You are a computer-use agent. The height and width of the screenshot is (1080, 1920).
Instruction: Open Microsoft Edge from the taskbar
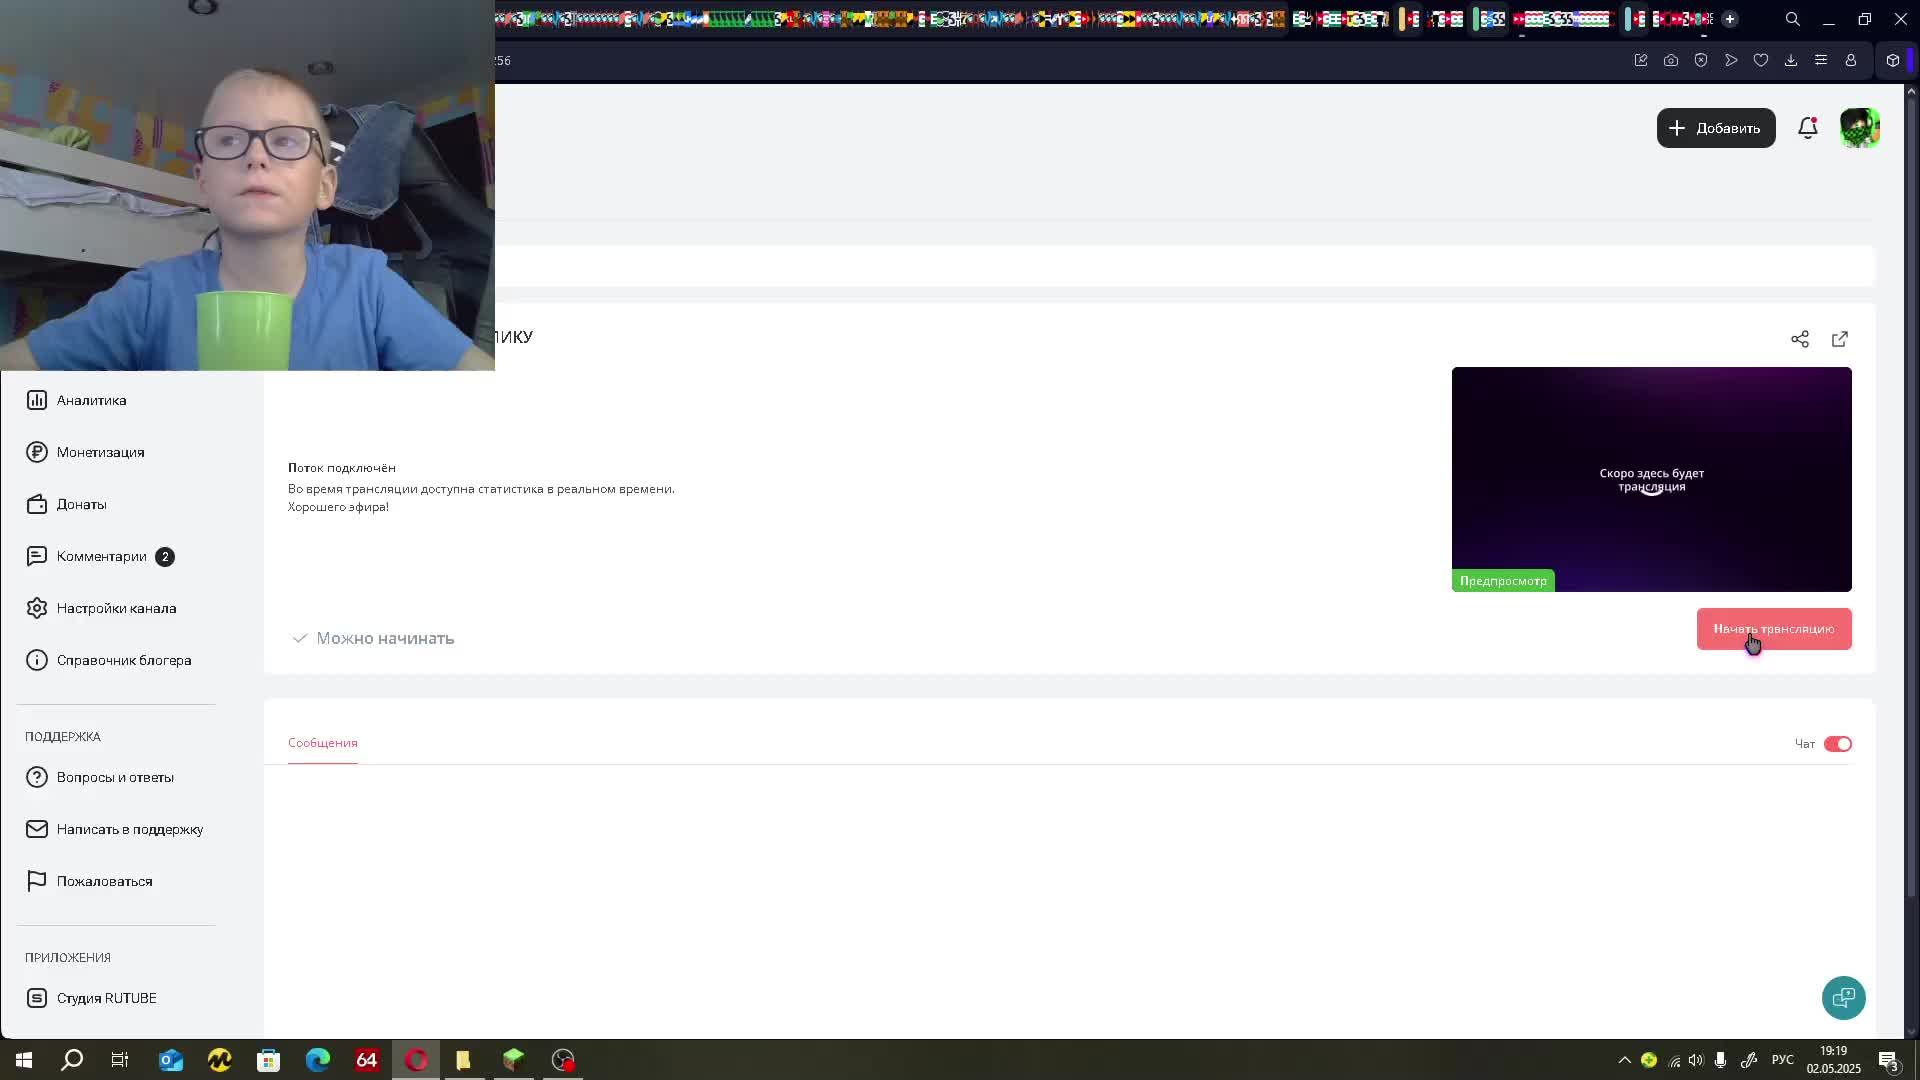click(317, 1060)
